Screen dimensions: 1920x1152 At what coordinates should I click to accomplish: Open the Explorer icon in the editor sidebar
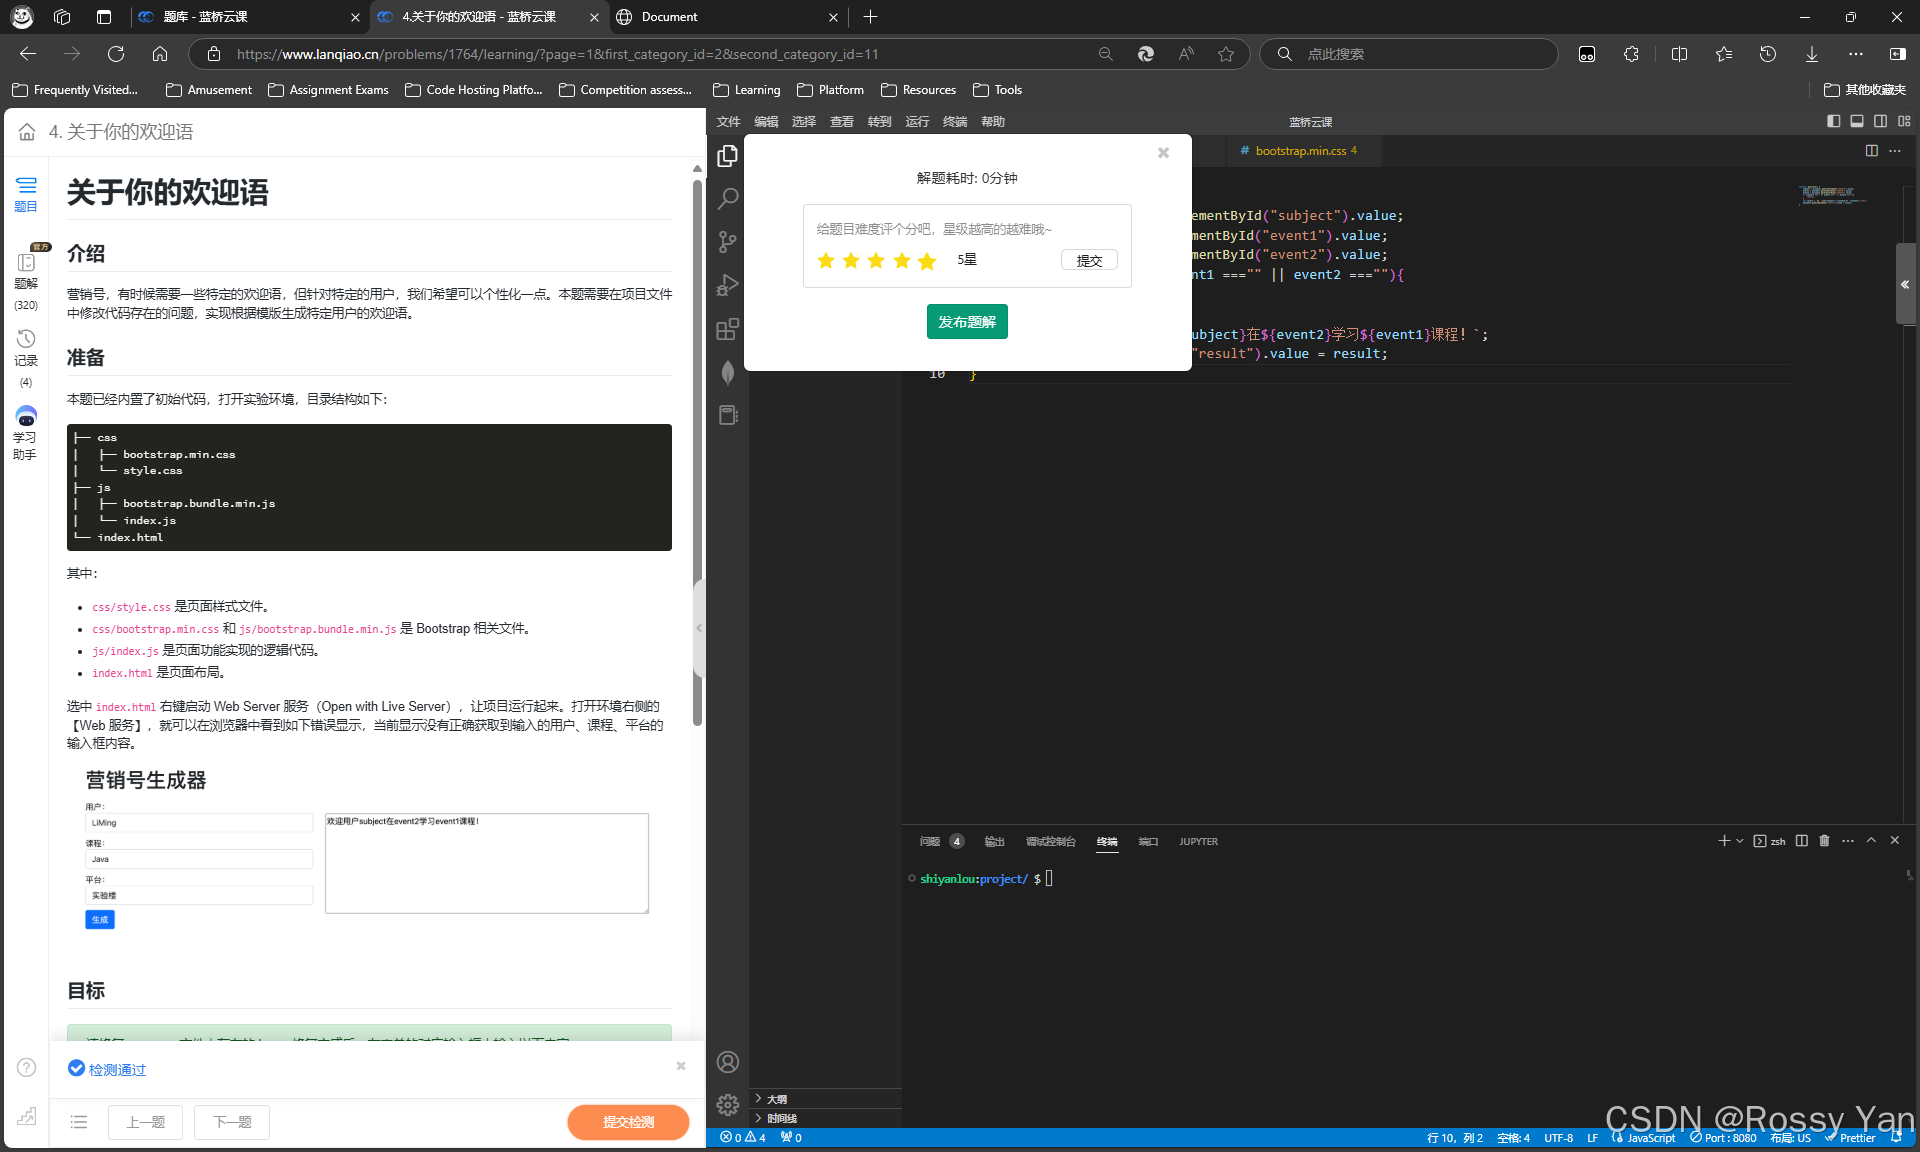point(727,156)
